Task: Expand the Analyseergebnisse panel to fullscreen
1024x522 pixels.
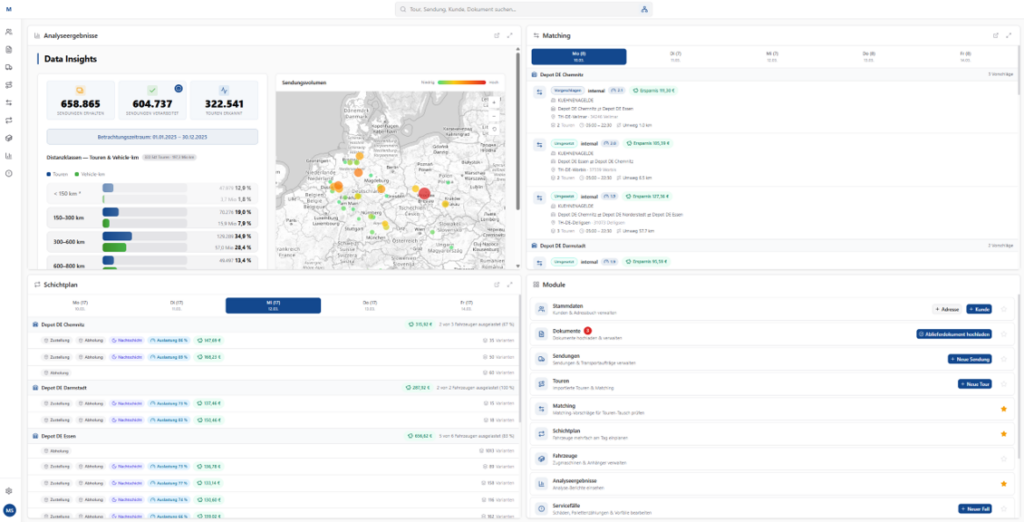Action: click(x=510, y=35)
